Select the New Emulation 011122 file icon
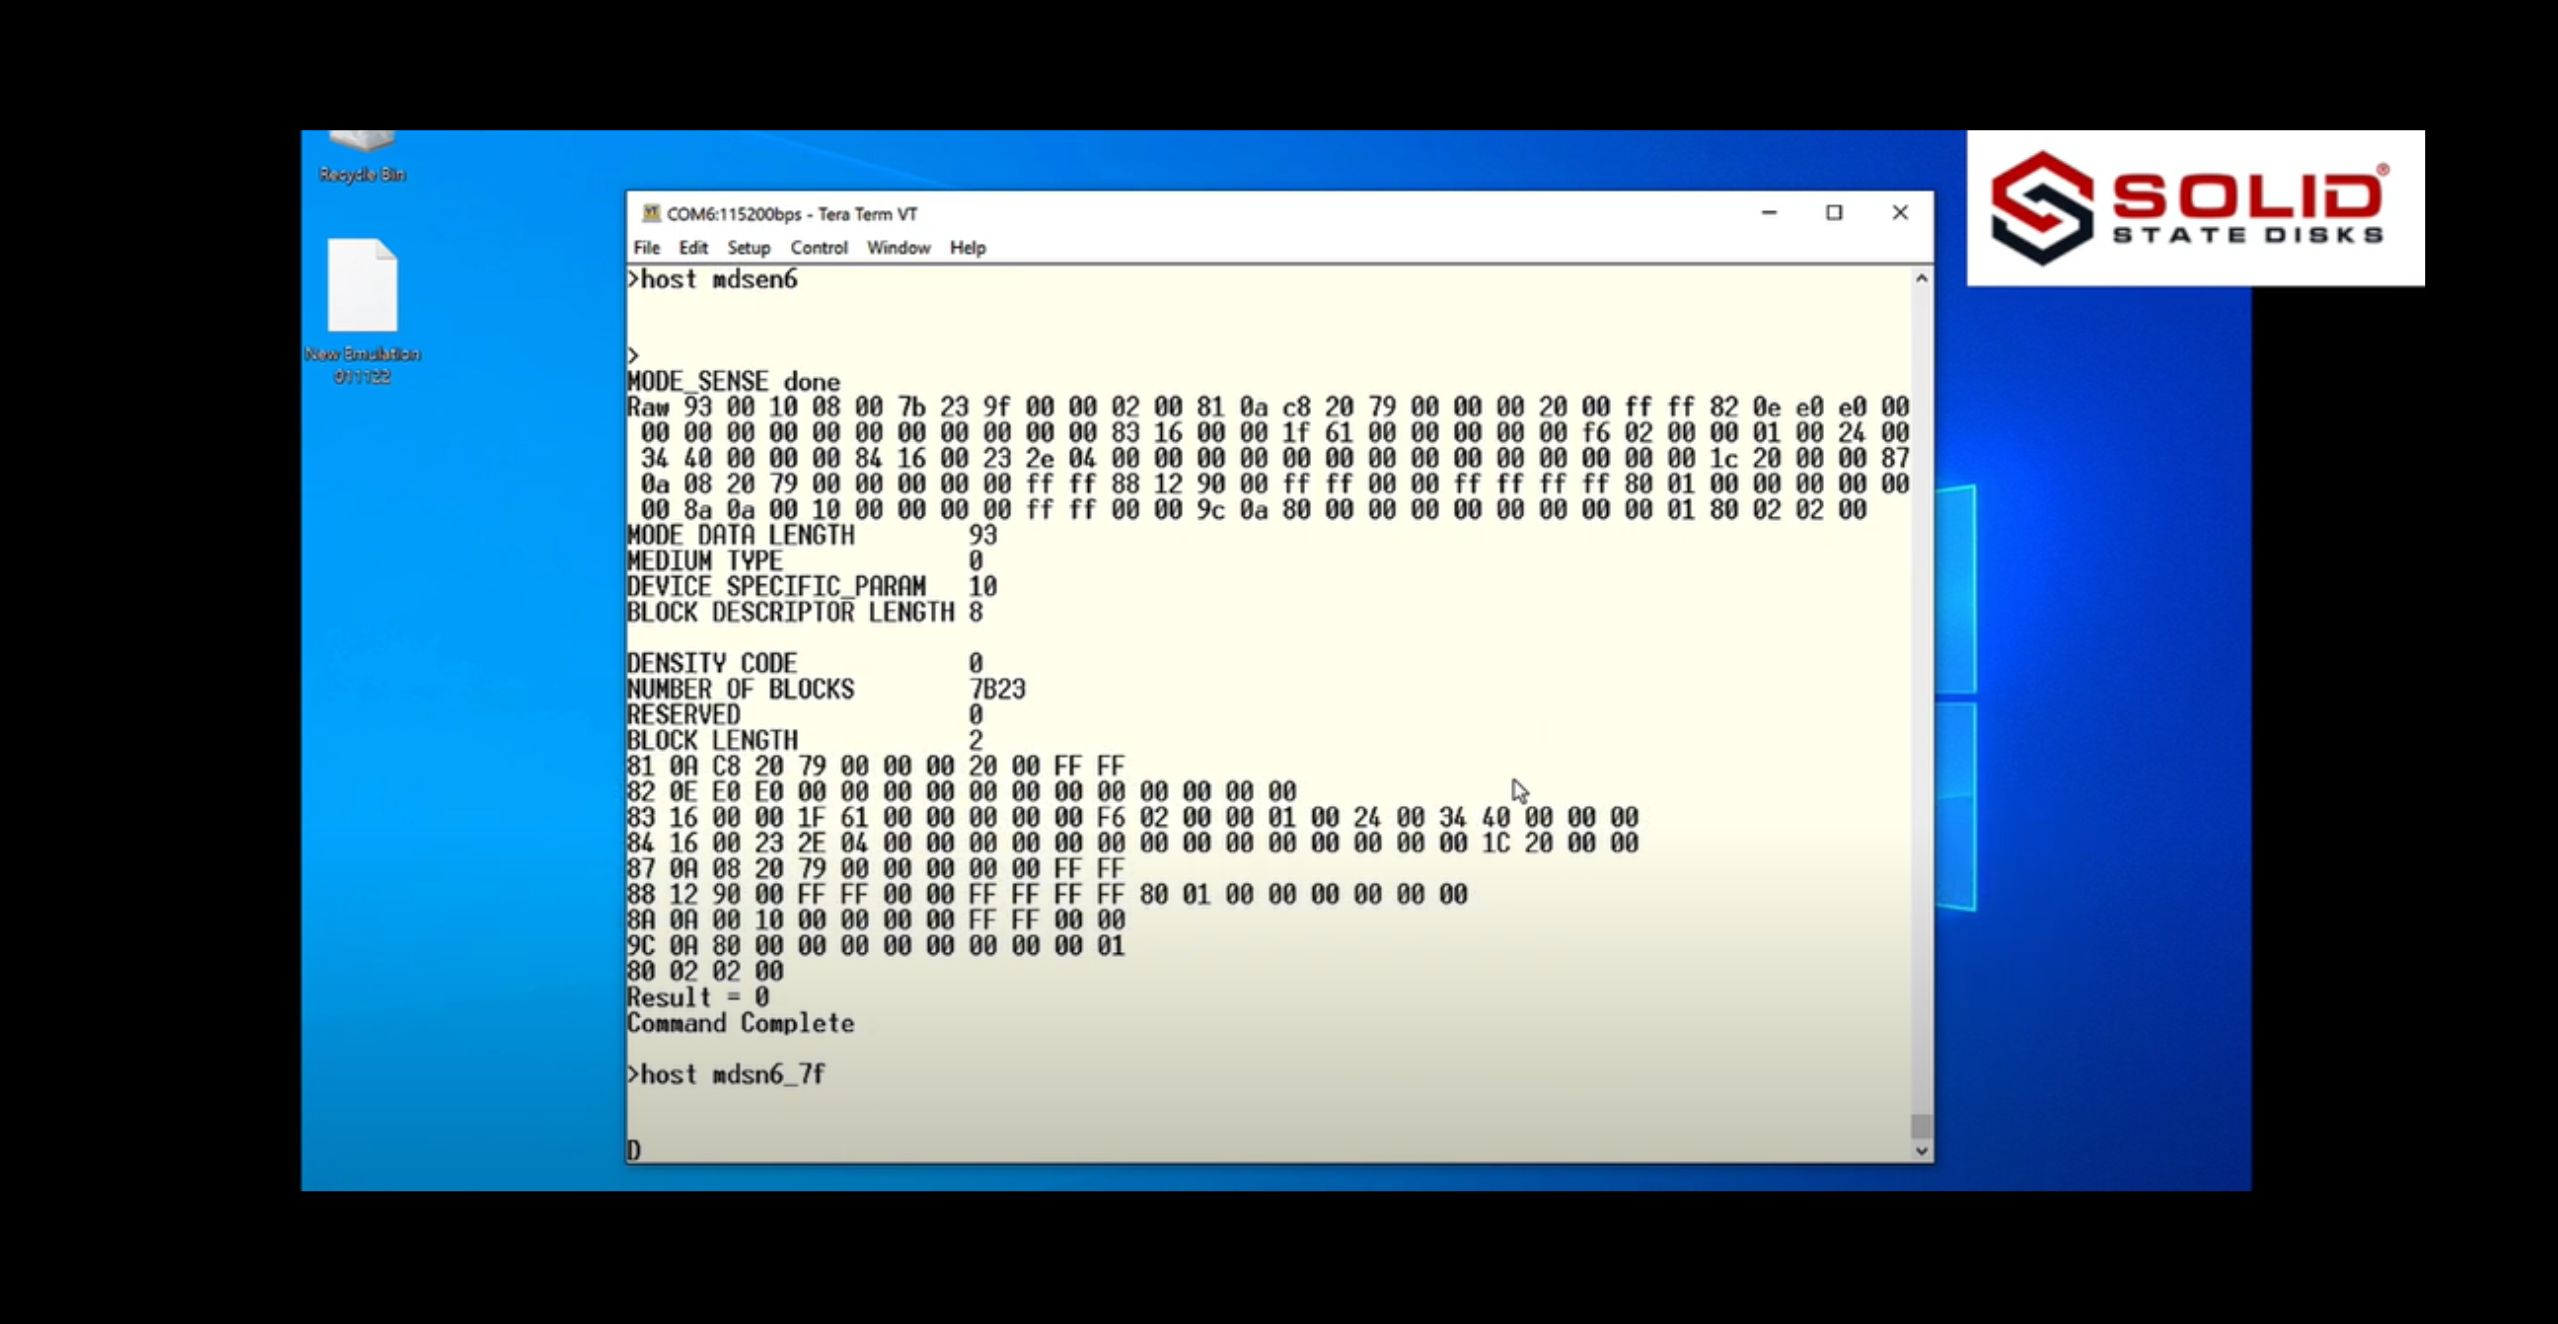 point(362,312)
